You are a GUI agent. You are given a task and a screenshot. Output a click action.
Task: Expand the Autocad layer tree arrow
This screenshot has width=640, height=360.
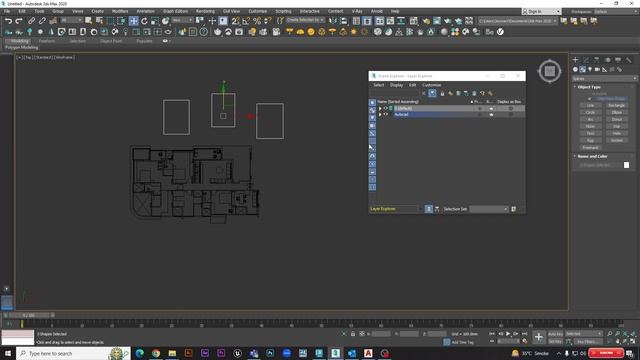(380, 114)
